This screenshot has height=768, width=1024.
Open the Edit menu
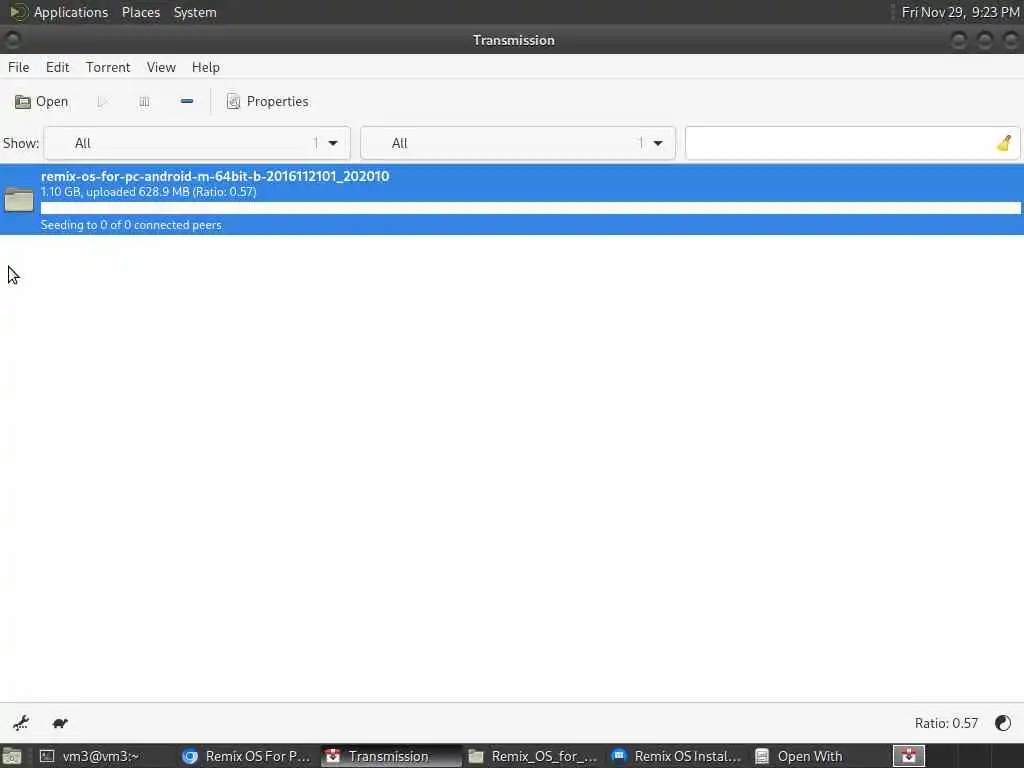click(x=57, y=67)
